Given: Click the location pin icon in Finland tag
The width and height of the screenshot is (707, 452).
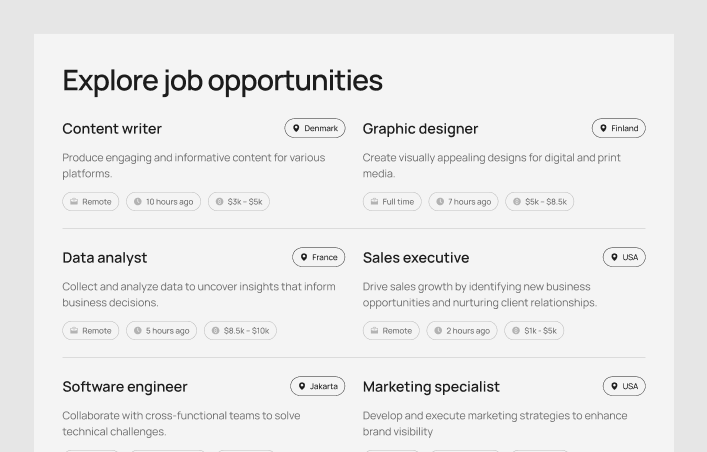Looking at the screenshot, I should 603,128.
